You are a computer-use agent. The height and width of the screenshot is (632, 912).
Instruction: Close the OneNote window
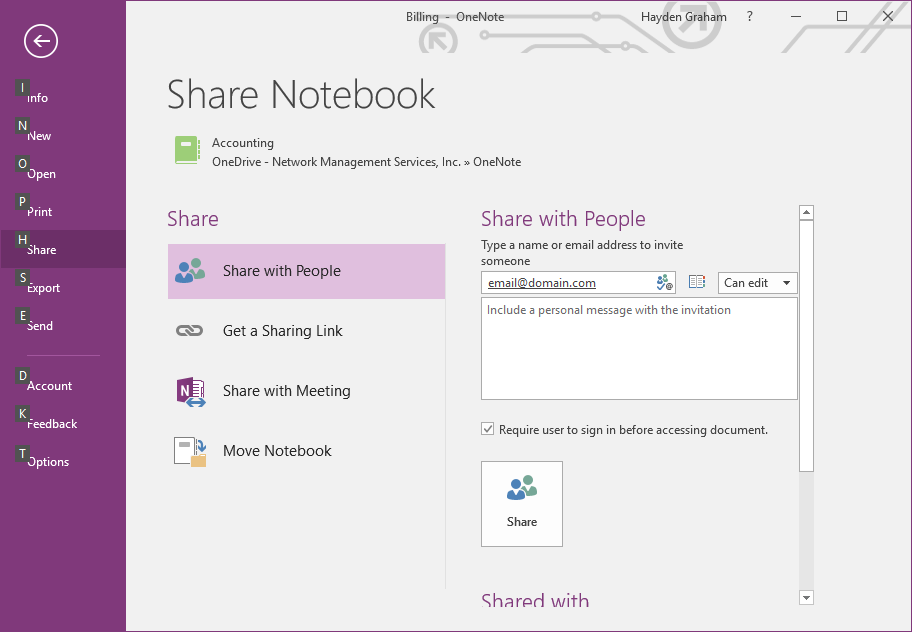tap(888, 16)
